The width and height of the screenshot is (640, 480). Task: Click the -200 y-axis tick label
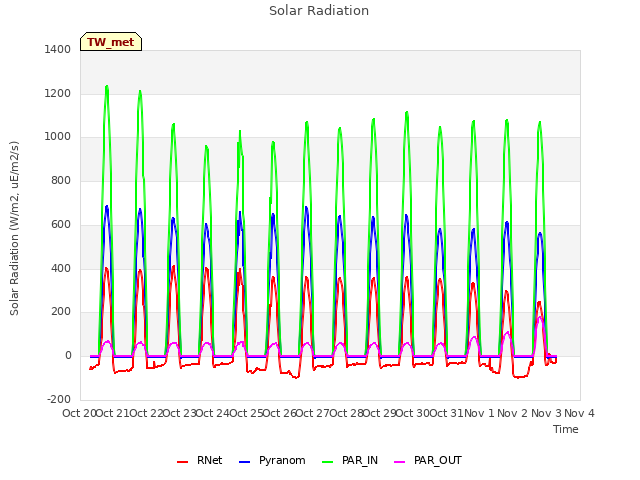click(x=59, y=399)
